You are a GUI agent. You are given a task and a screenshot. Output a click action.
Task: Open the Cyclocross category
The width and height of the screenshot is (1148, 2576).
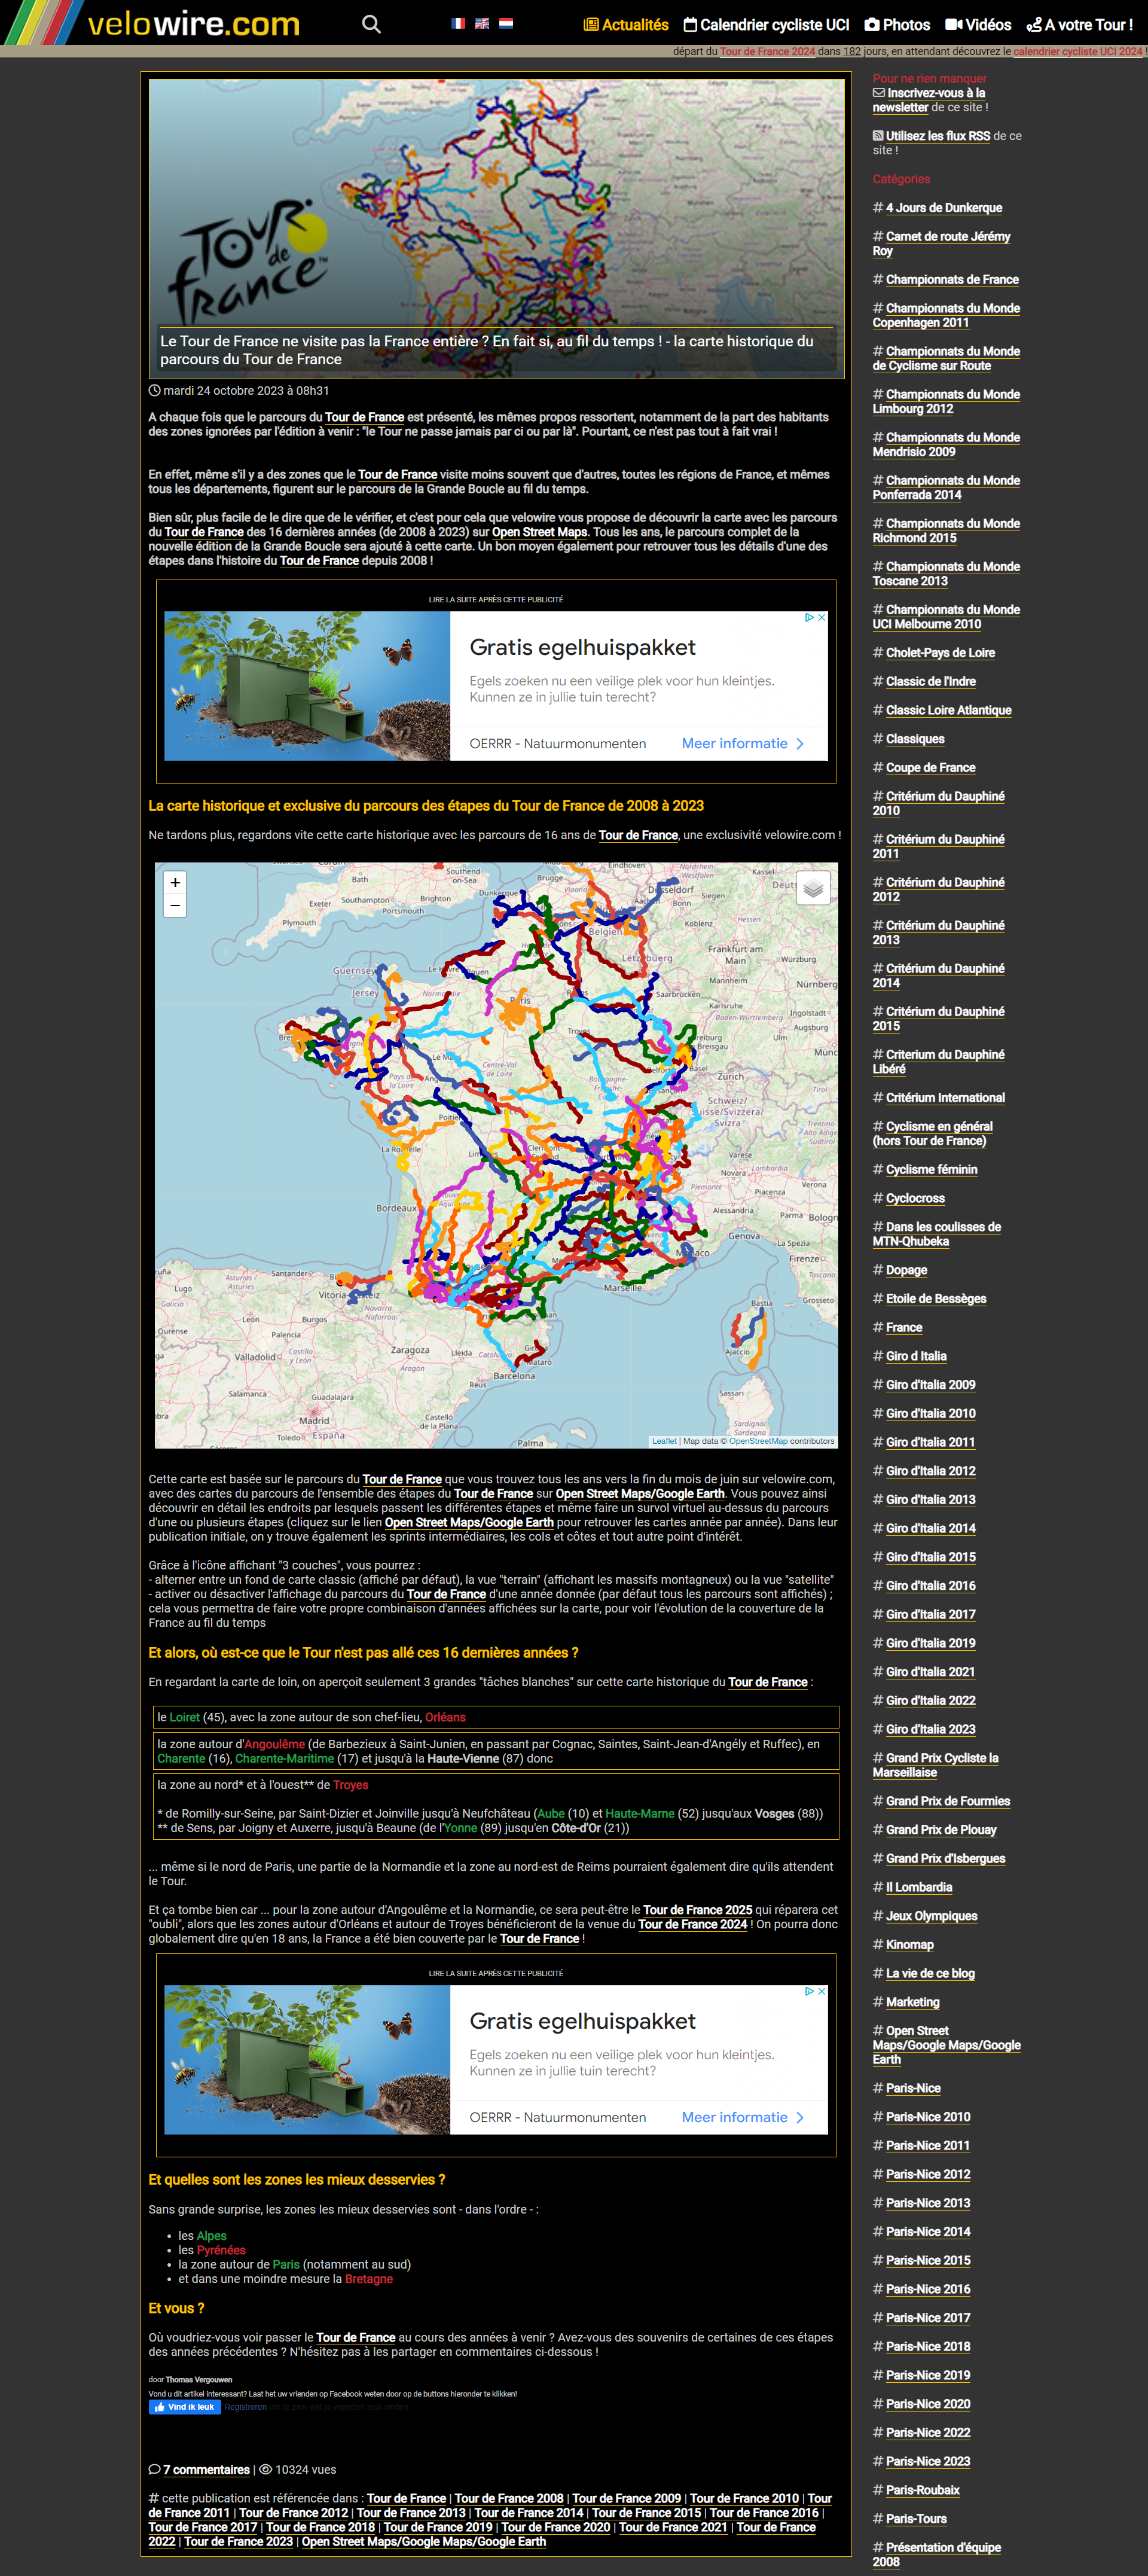(x=915, y=1199)
